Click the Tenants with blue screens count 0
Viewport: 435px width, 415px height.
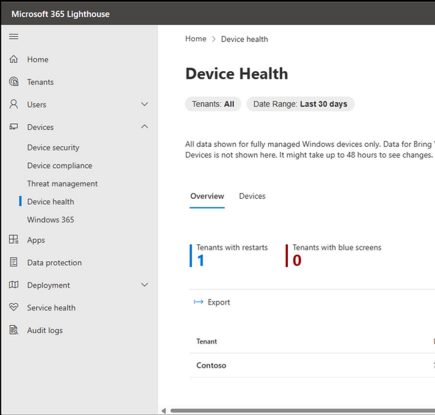coord(297,260)
